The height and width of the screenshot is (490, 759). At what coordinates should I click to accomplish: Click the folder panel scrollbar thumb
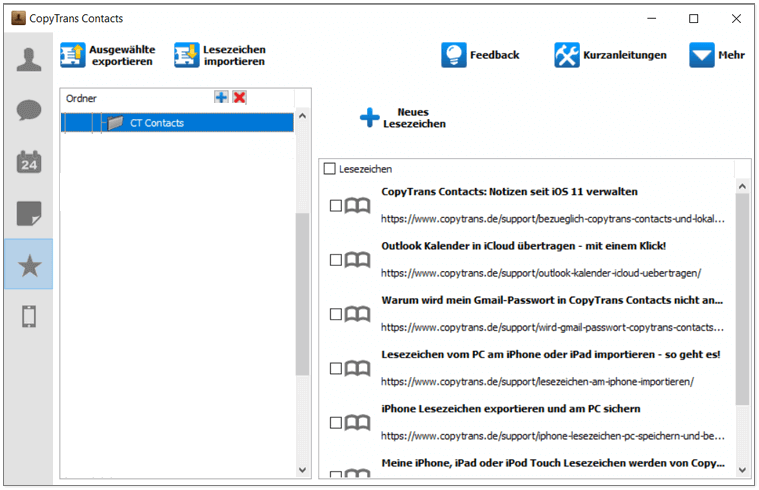(x=303, y=294)
